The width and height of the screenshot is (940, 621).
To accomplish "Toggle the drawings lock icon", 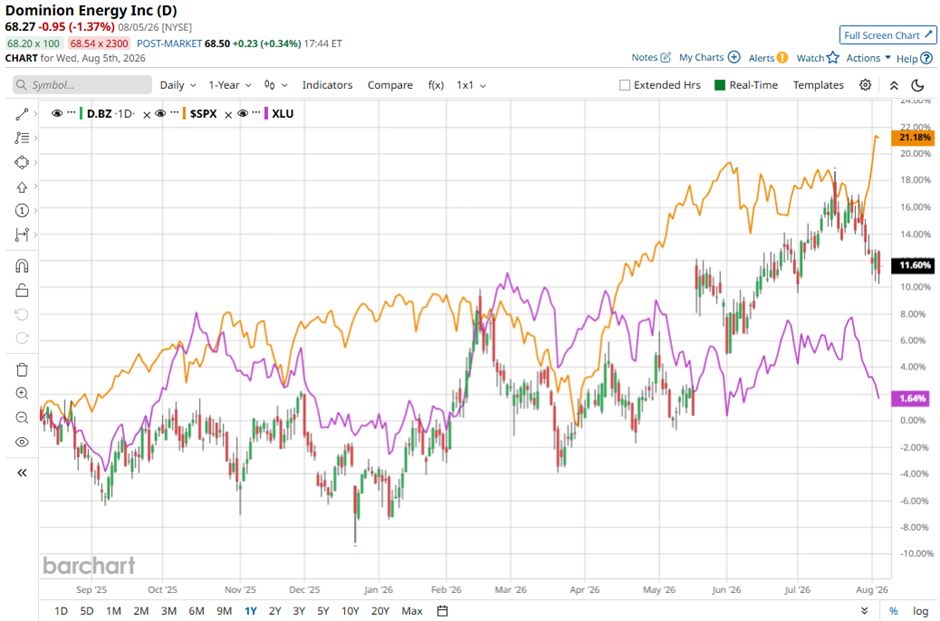I will (22, 290).
